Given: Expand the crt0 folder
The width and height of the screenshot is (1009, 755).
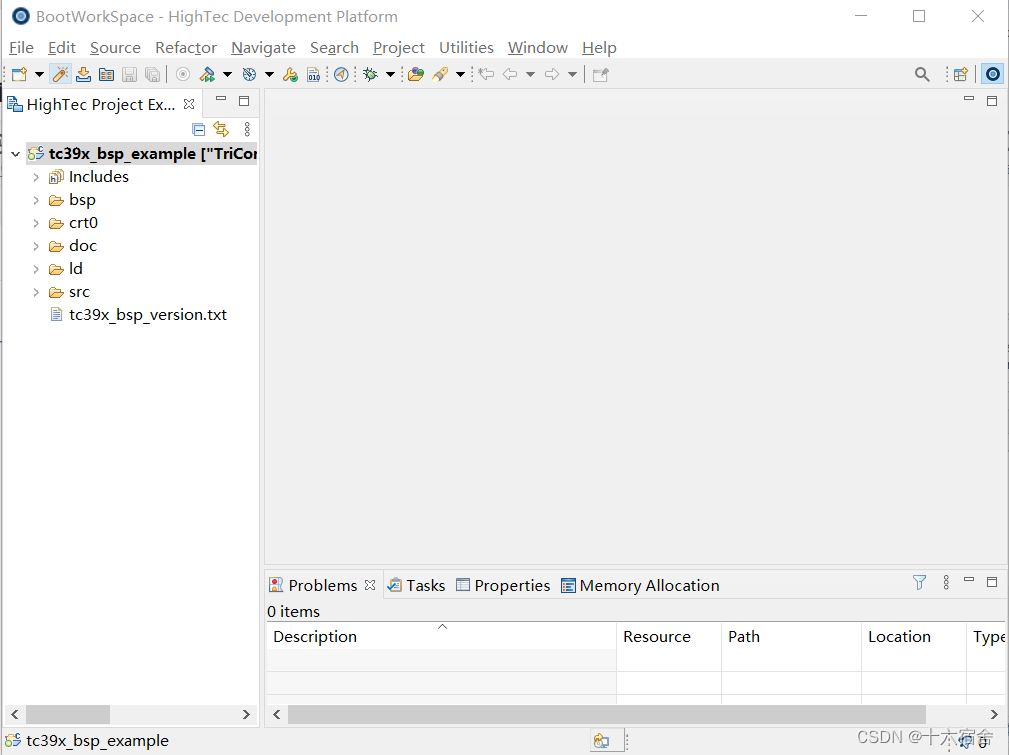Looking at the screenshot, I should click(36, 223).
